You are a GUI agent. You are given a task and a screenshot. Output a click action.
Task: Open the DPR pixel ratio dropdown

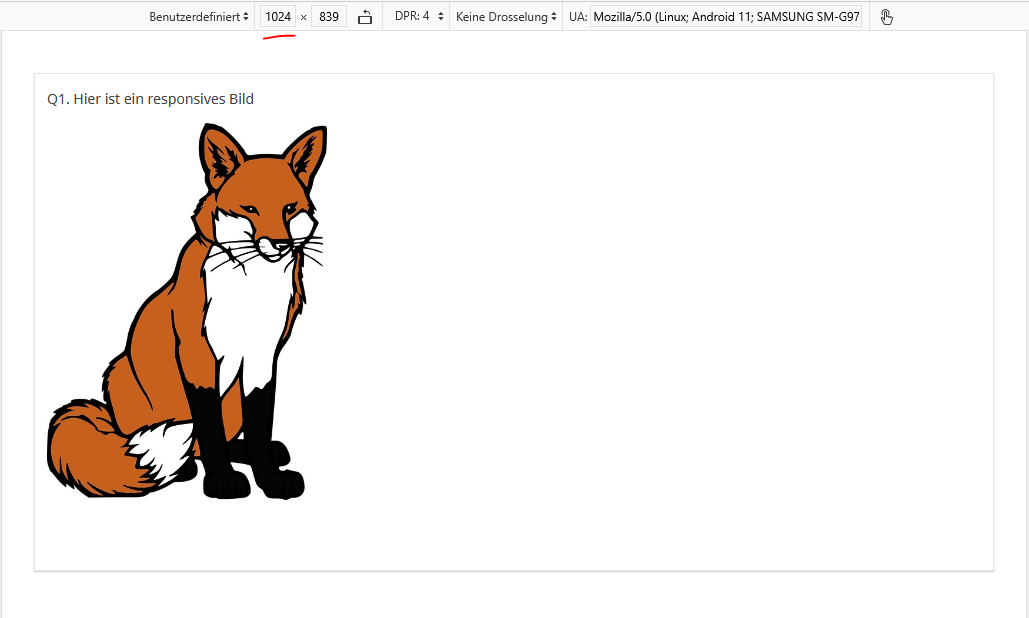click(x=419, y=17)
